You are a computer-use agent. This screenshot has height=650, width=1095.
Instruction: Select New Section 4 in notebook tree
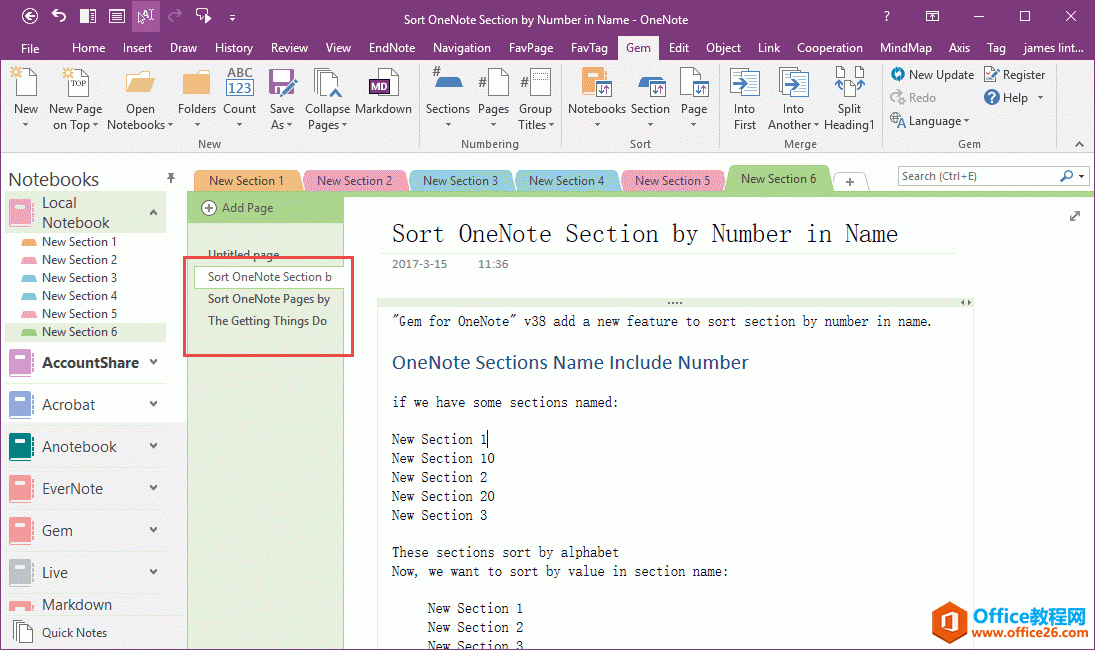(x=80, y=296)
